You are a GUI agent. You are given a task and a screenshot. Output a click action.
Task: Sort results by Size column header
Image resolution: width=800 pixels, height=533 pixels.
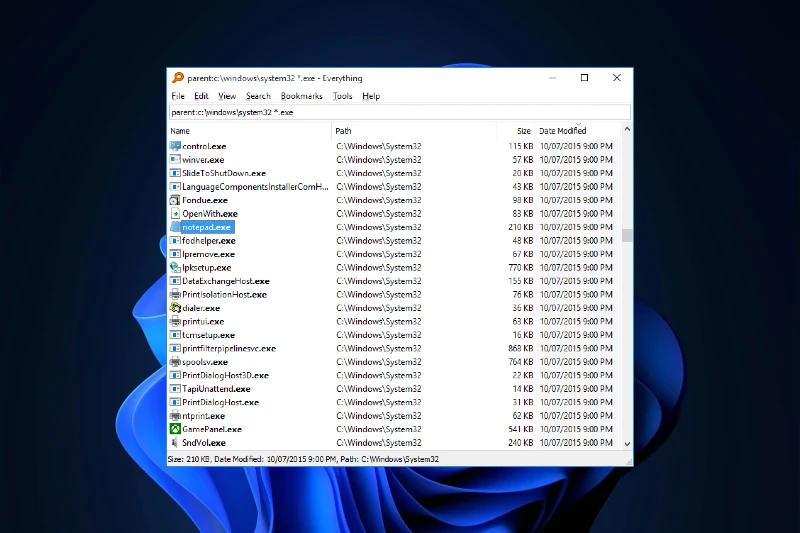(x=515, y=131)
